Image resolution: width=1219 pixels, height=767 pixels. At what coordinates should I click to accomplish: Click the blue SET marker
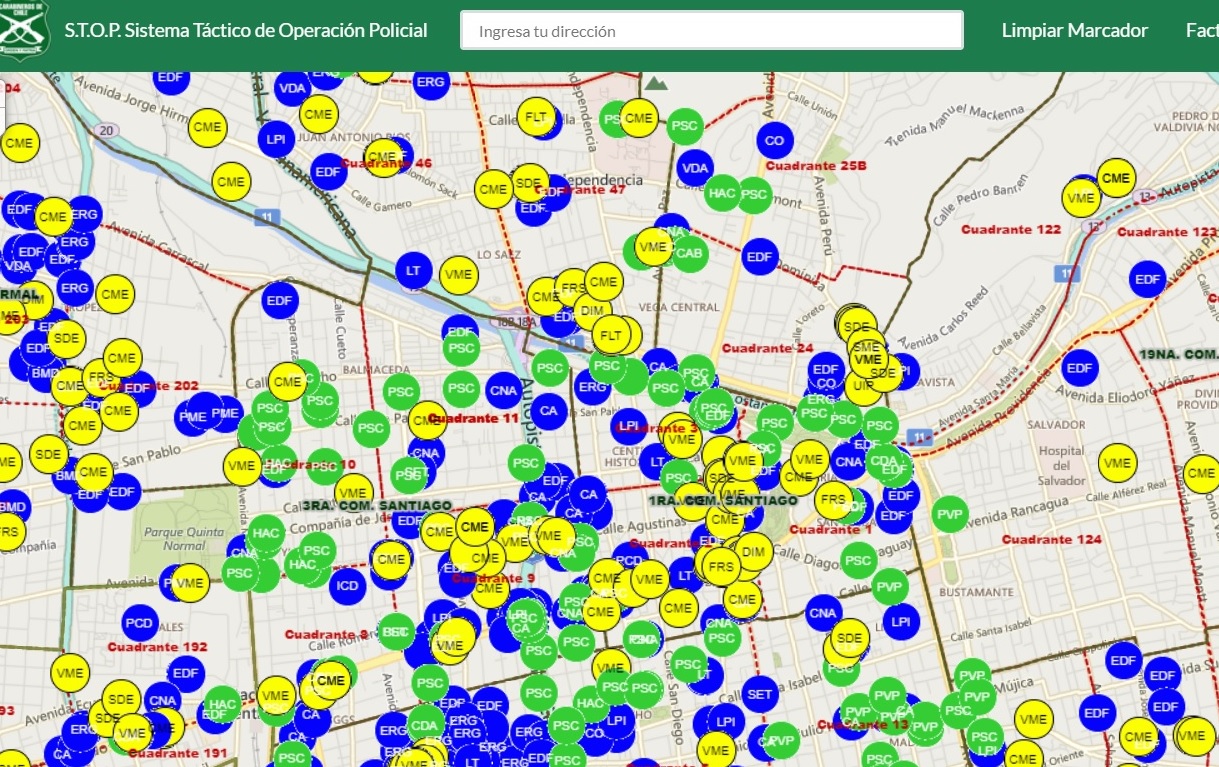pos(760,694)
